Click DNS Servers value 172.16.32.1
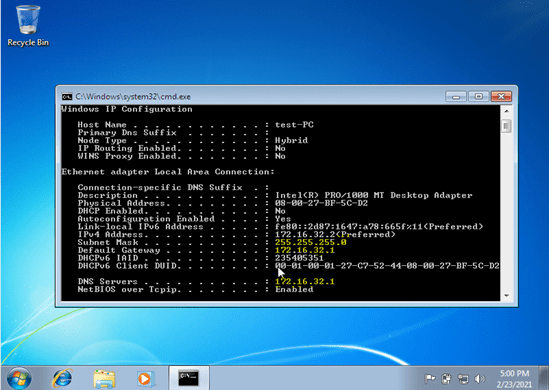The height and width of the screenshot is (390, 549). (x=305, y=281)
